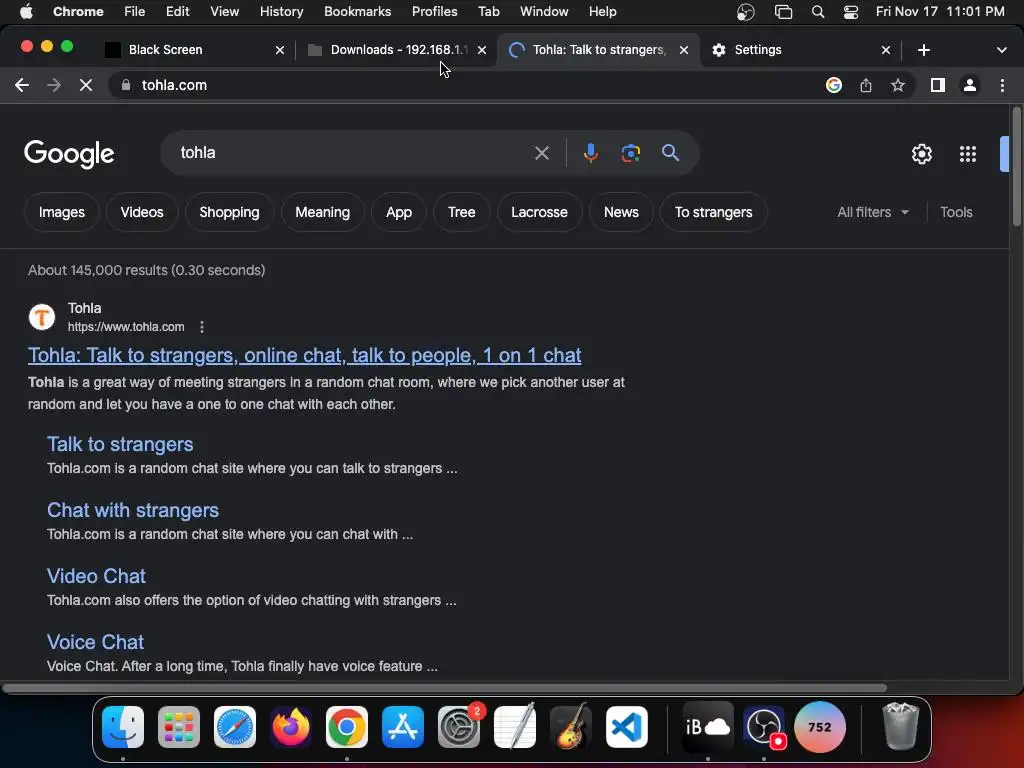This screenshot has height=768, width=1024.
Task: Open the Video Chat sitelink
Action: 96,576
